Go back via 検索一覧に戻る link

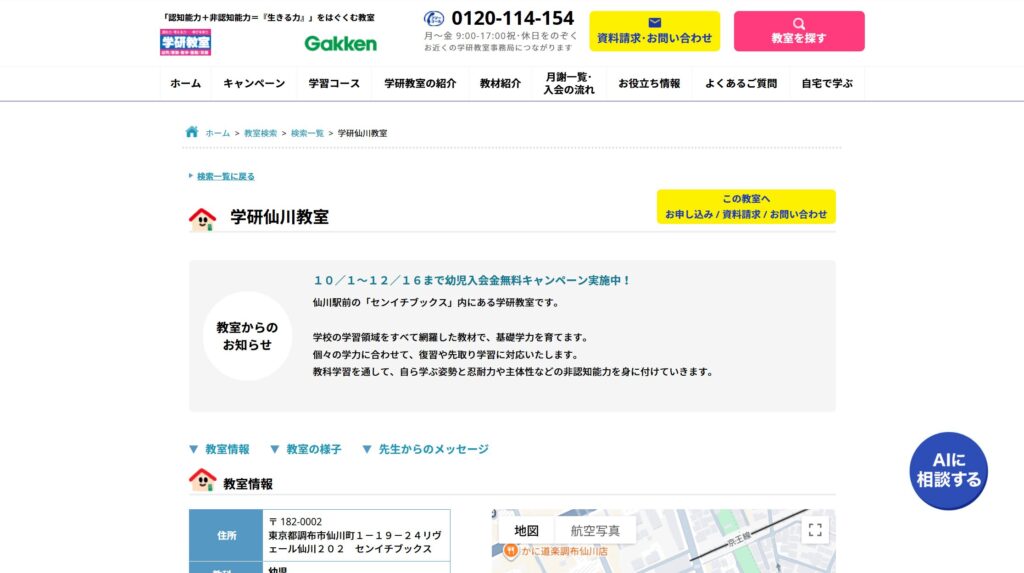click(x=225, y=176)
